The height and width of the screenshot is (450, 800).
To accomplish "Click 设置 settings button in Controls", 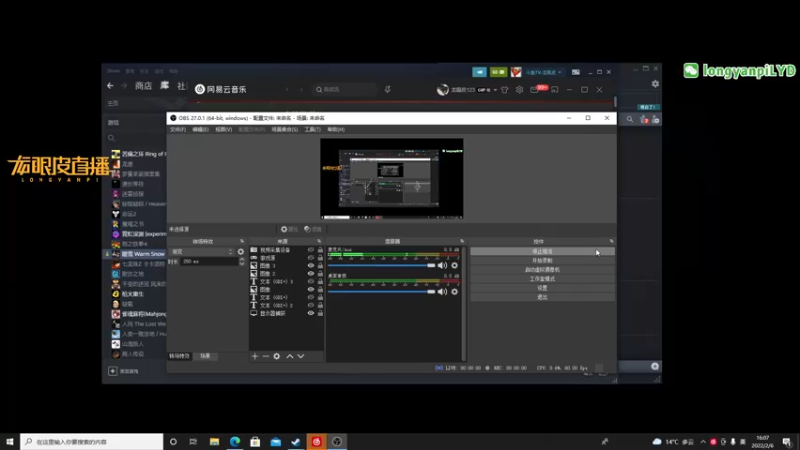I will tap(542, 288).
